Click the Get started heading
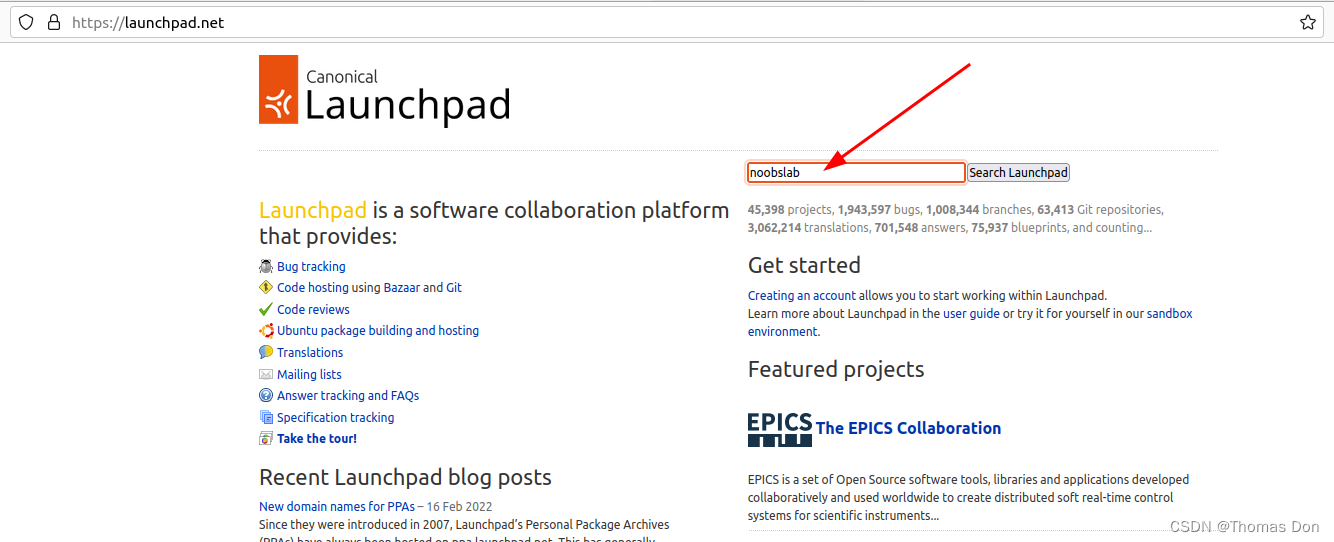The height and width of the screenshot is (542, 1334). coord(804,265)
